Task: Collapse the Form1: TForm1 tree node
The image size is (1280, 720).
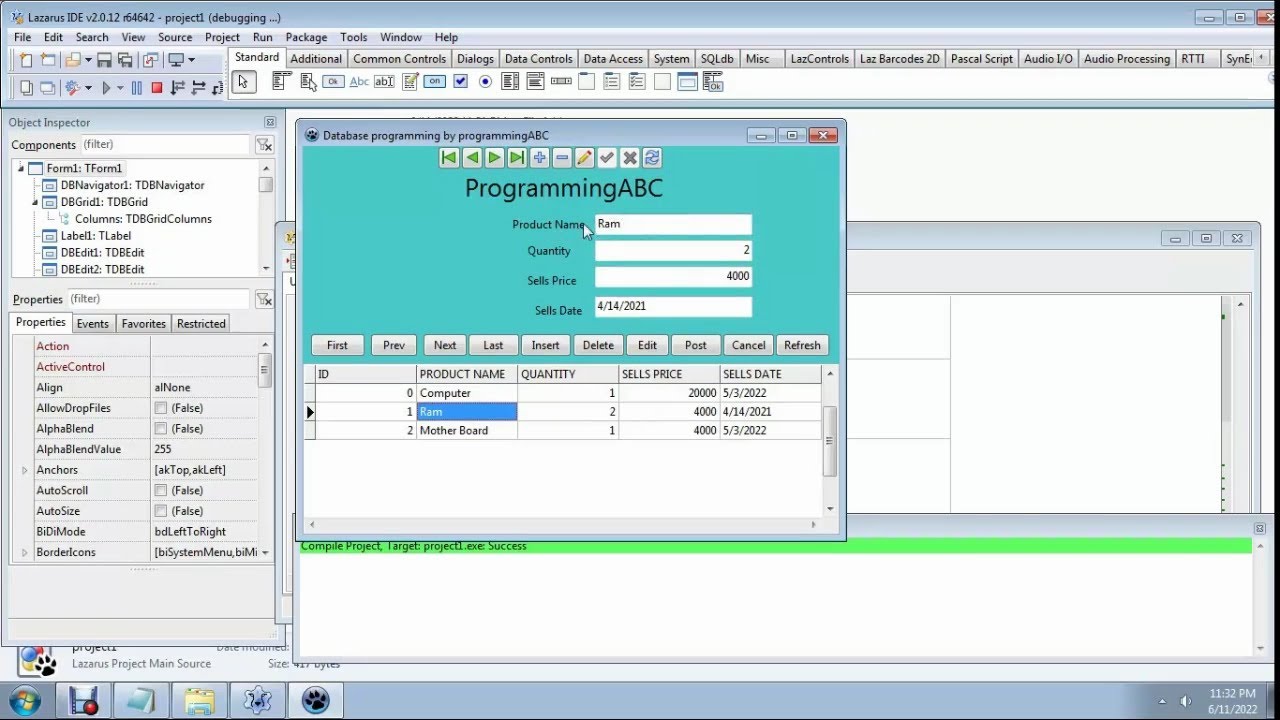Action: [x=21, y=168]
